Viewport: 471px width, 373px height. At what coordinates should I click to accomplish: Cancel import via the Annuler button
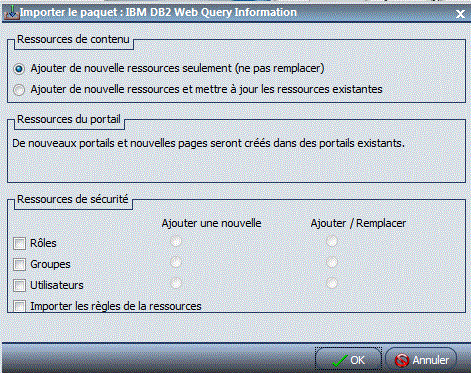coord(421,360)
